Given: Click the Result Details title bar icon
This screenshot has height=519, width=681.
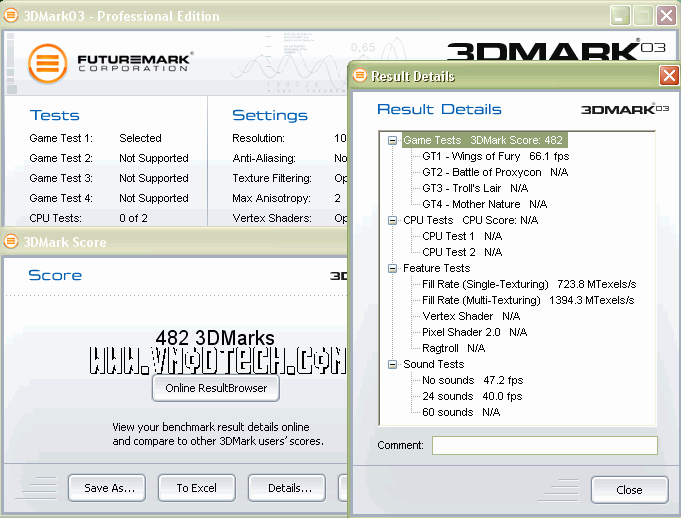Looking at the screenshot, I should point(360,76).
